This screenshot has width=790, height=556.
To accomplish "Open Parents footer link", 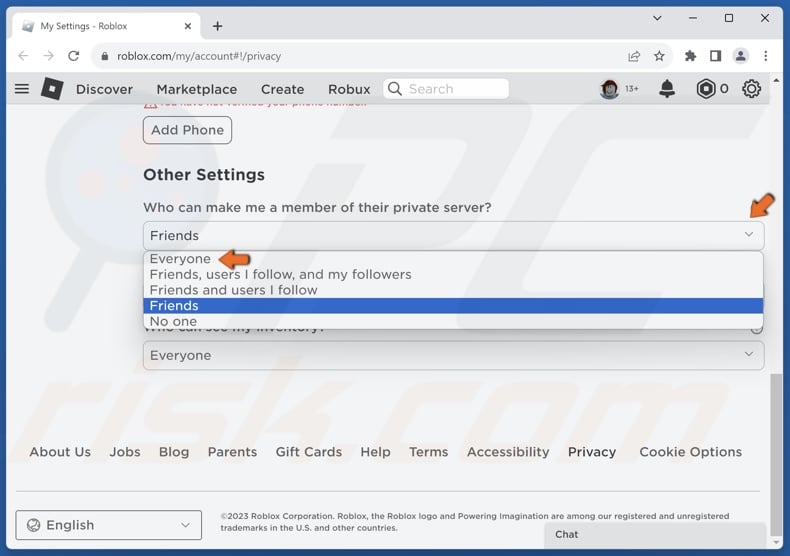I will tap(232, 452).
